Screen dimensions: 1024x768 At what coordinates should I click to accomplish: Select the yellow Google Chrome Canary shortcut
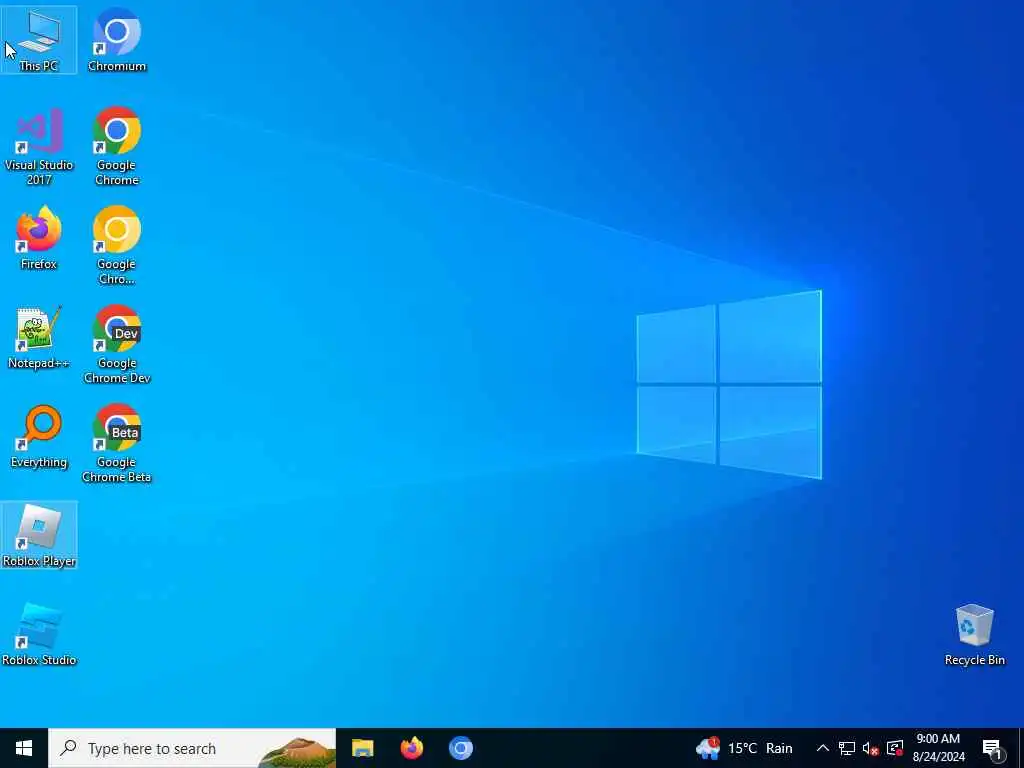[117, 246]
